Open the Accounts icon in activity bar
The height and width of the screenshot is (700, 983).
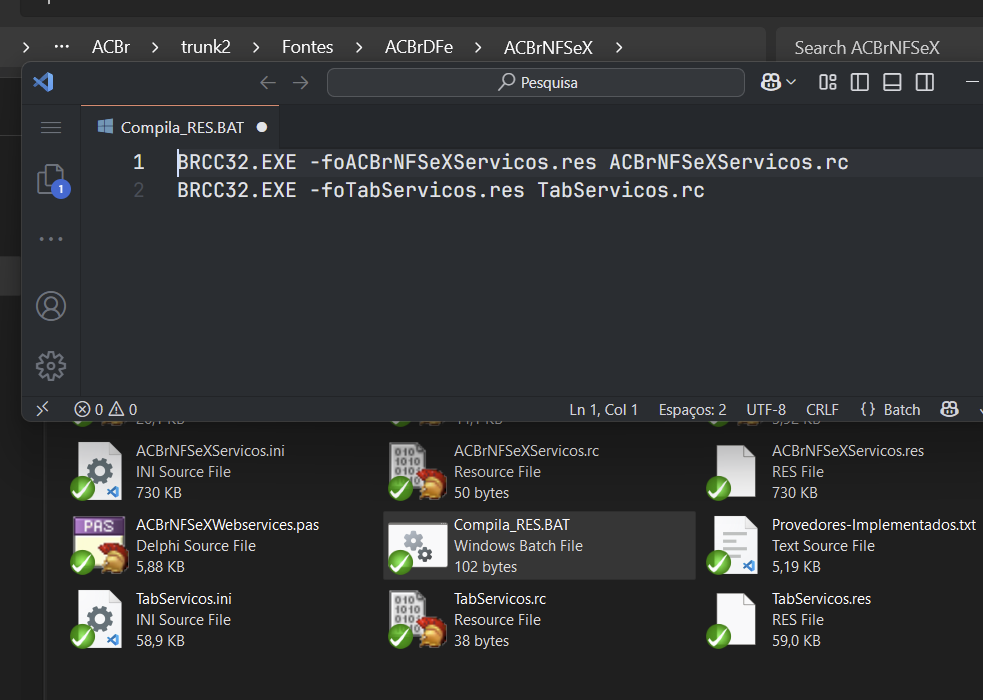coord(51,306)
